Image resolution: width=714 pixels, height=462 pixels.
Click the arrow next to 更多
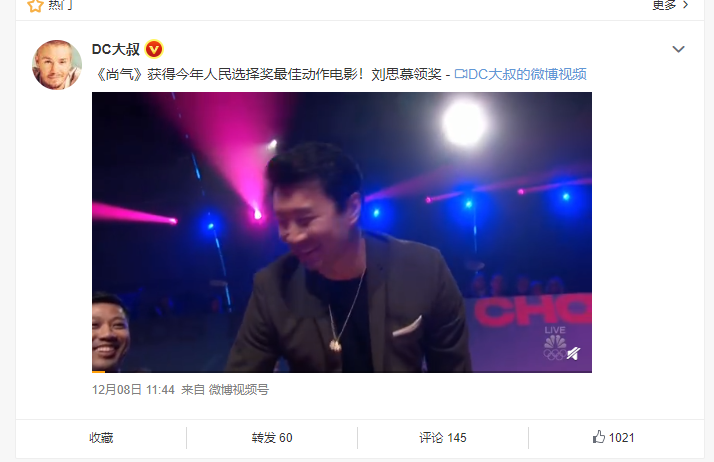[x=685, y=5]
